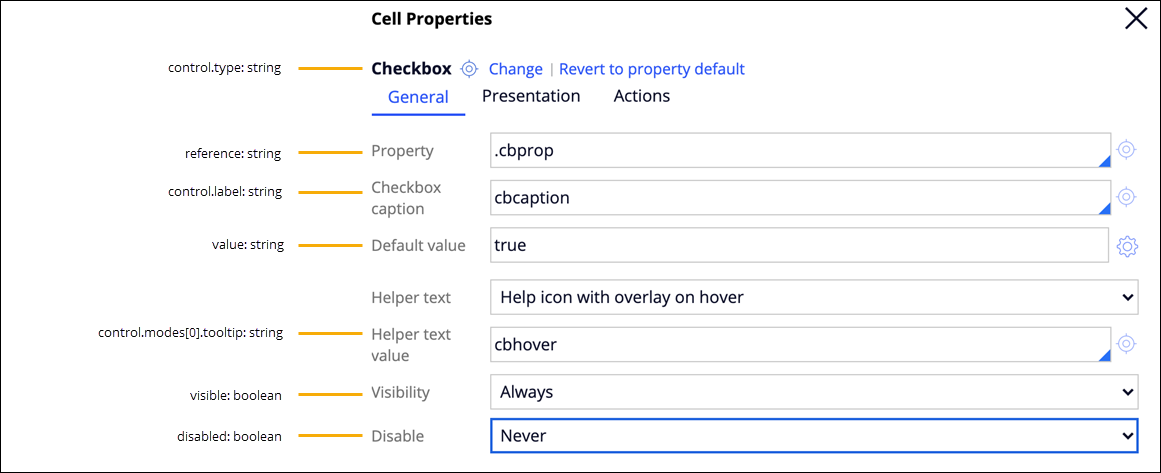Open the Visibility dropdown set to Always
Screen dimensions: 1161x473
click(814, 392)
